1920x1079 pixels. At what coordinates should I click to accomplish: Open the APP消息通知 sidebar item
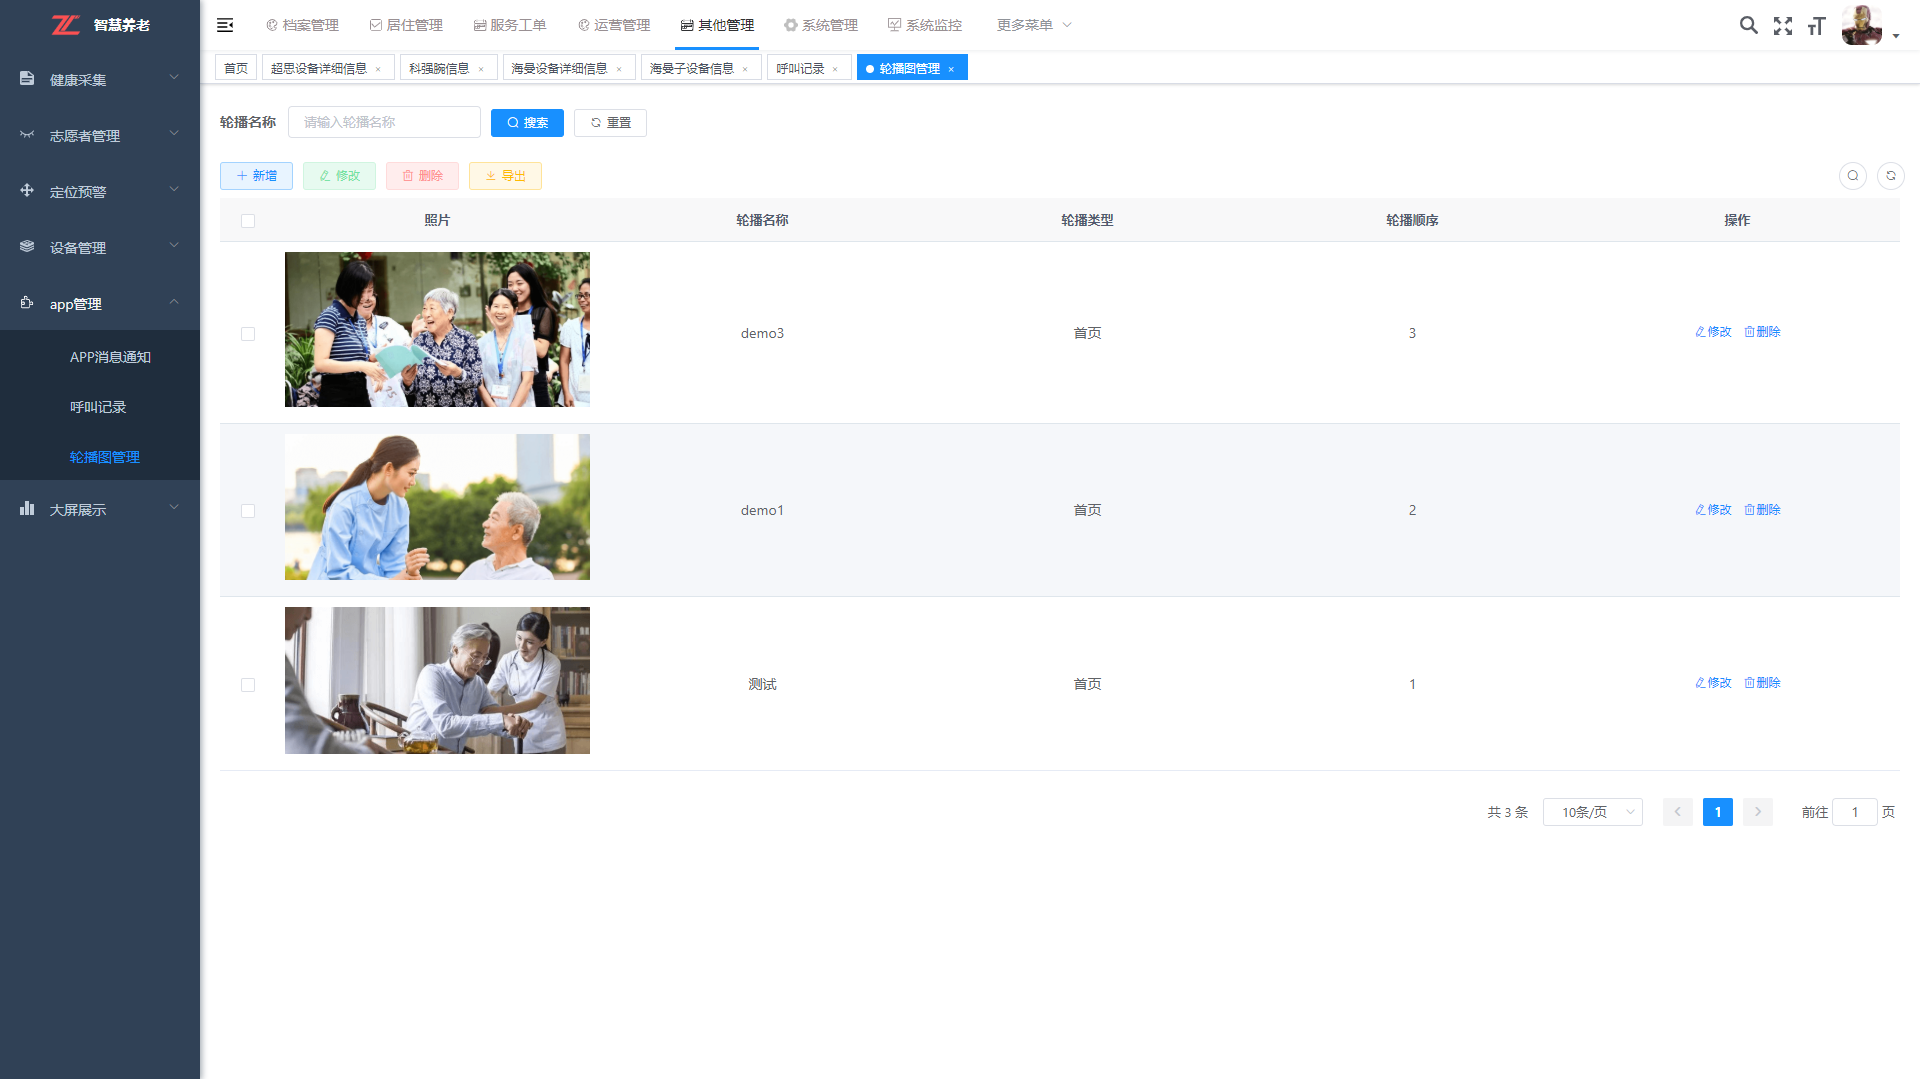click(110, 357)
